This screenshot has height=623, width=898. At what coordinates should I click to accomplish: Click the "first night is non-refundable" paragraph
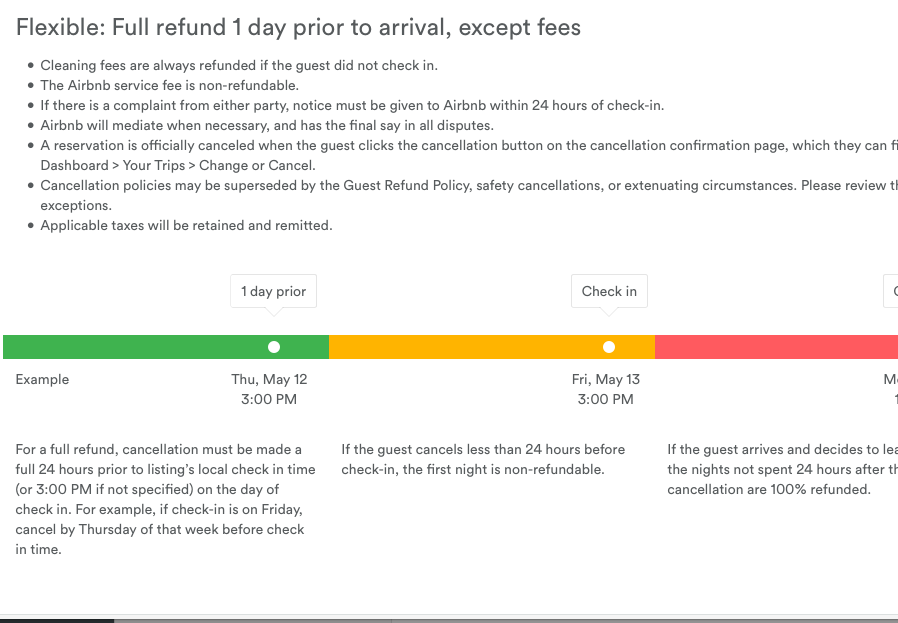click(483, 459)
